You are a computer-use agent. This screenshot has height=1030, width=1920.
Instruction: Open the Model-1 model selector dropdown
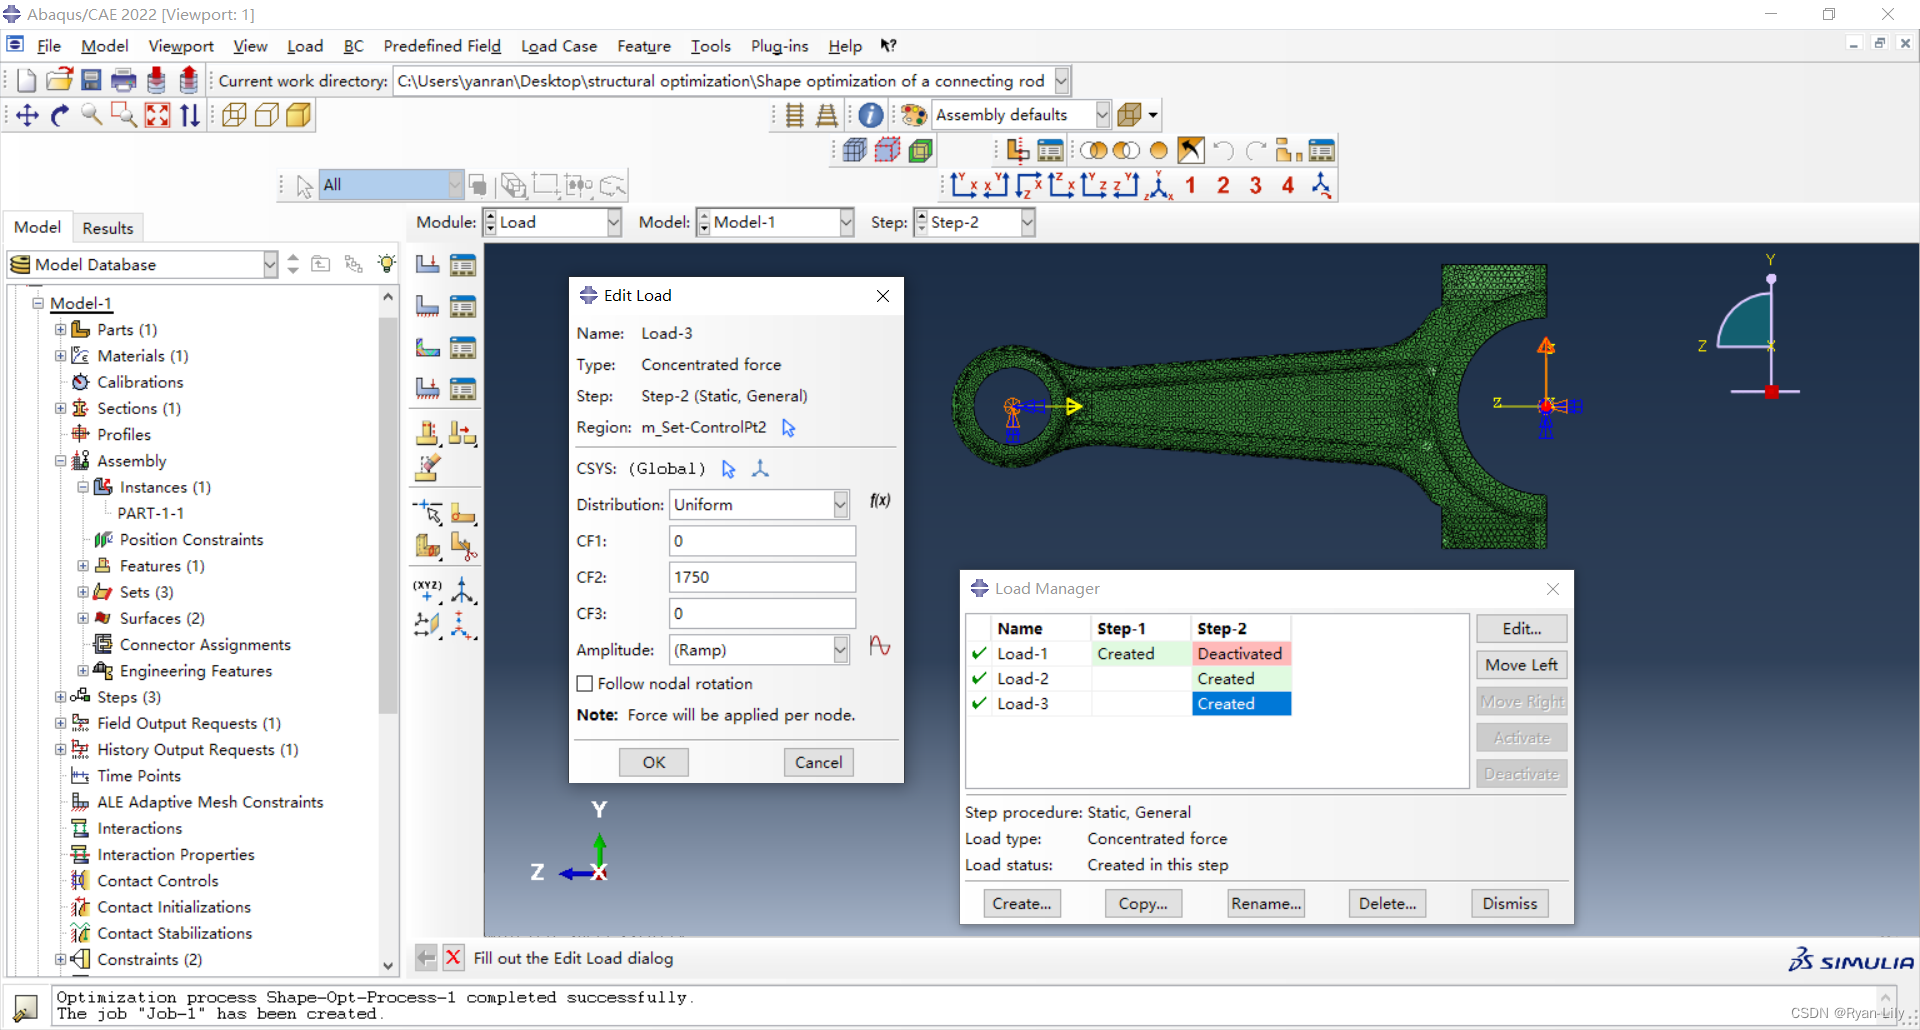775,222
